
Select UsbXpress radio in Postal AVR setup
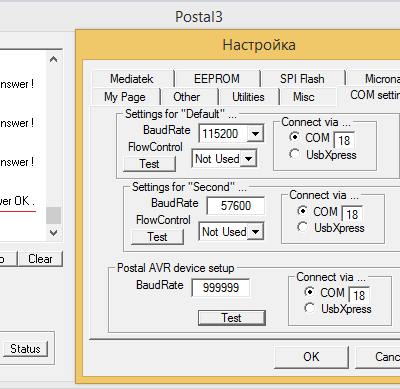click(309, 308)
